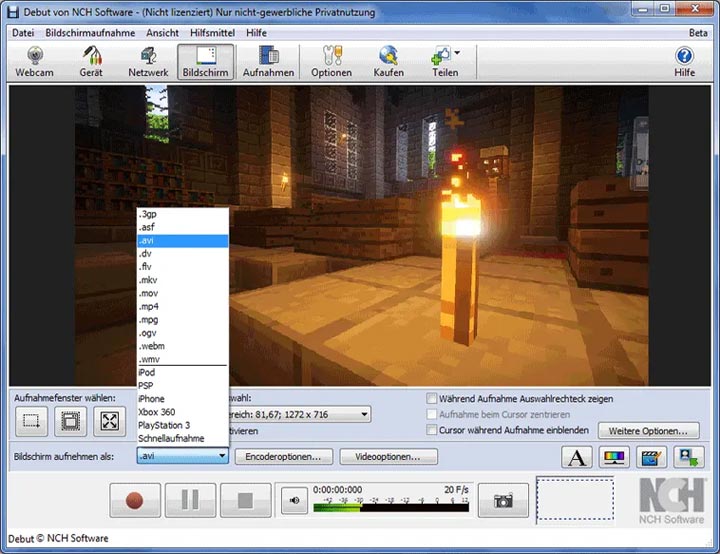Open the text caption tool
This screenshot has width=720, height=554.
[577, 457]
